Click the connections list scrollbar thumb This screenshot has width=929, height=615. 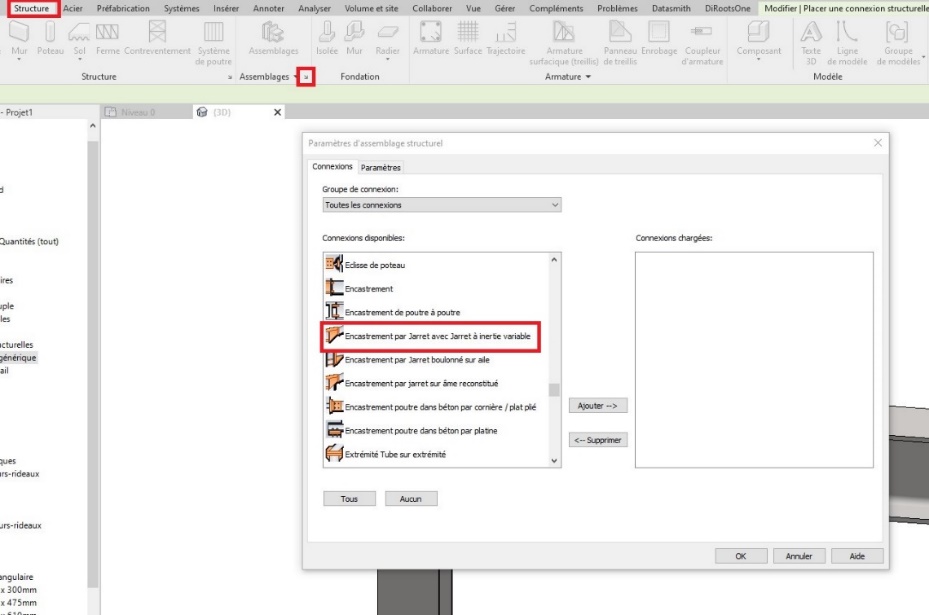(554, 389)
